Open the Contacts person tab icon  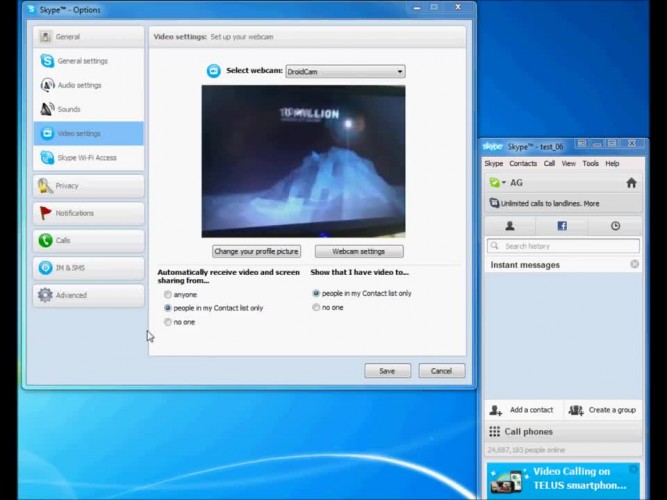point(510,226)
